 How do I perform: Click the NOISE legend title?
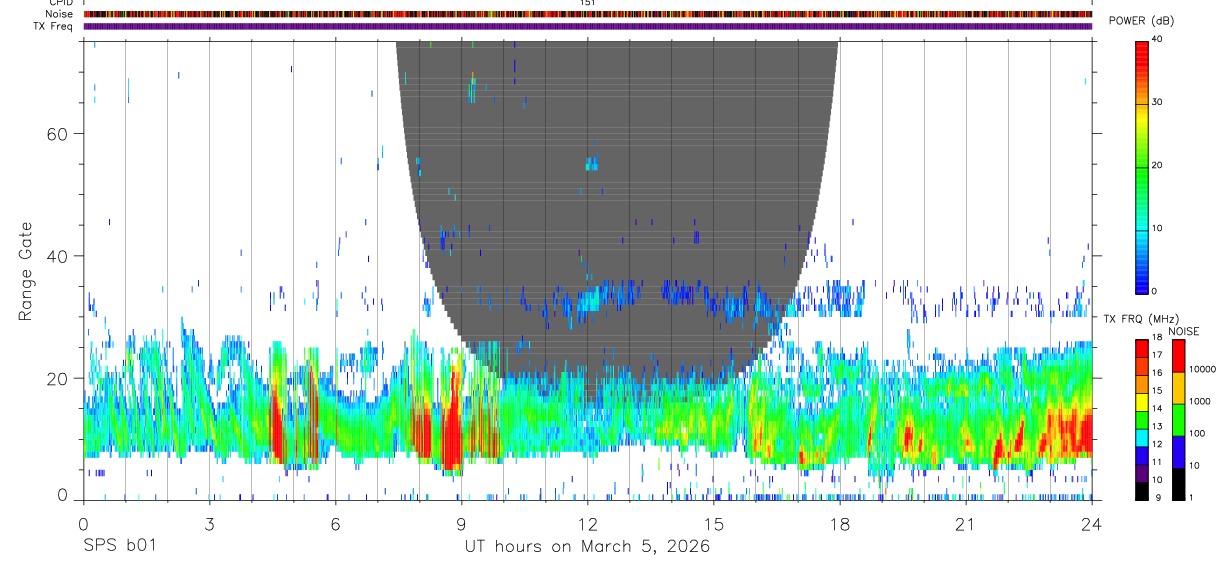[x=1183, y=331]
